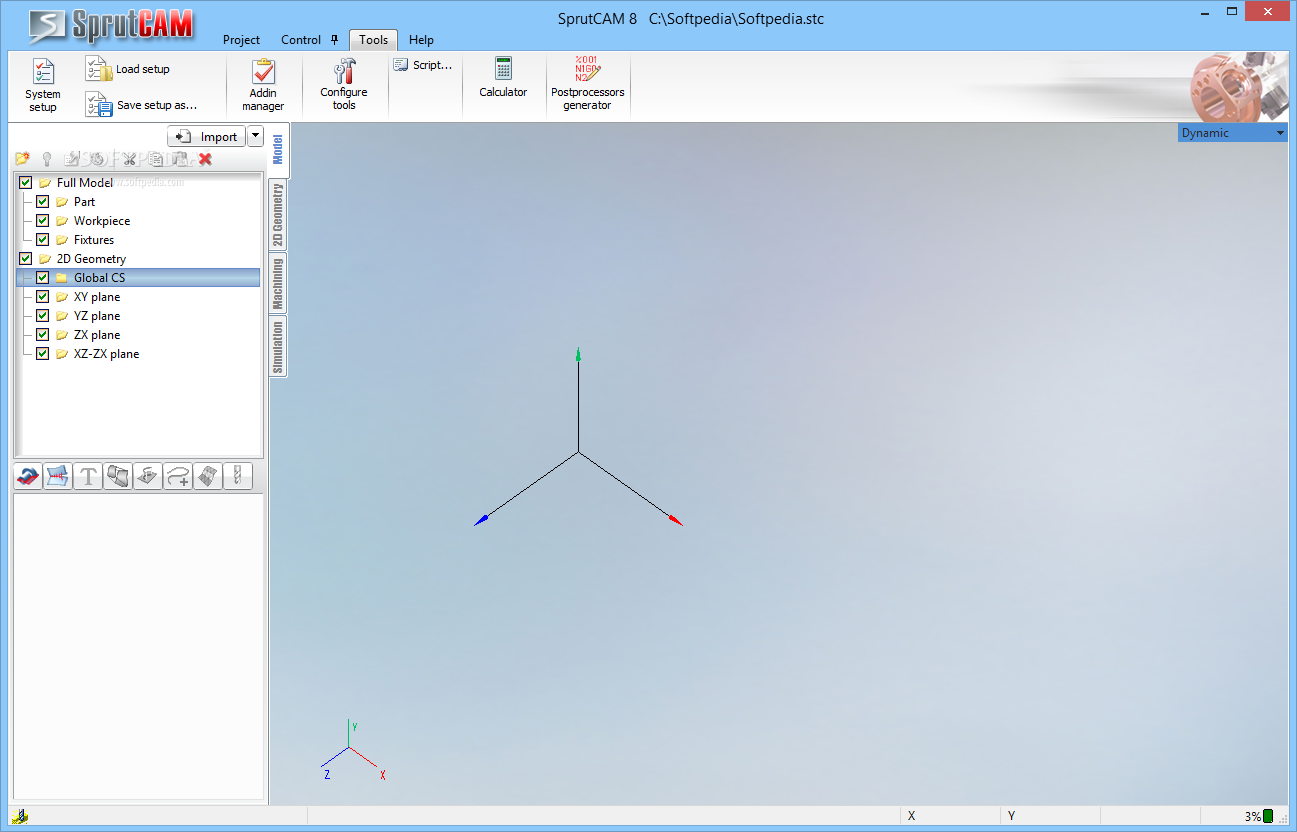Toggle the Global CS checkbox
This screenshot has height=832, width=1297.
[42, 278]
